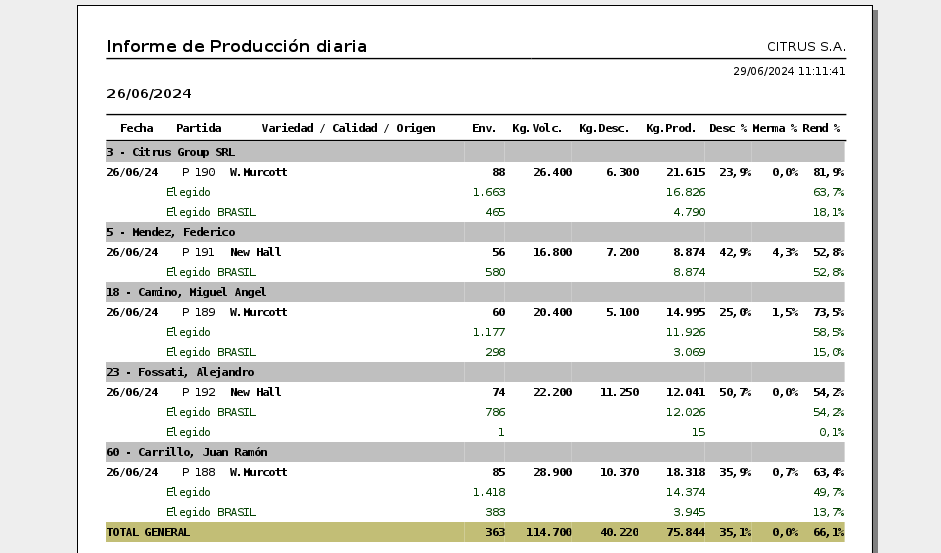
Task: Click partida 'P 188' cell
Action: click(x=199, y=472)
